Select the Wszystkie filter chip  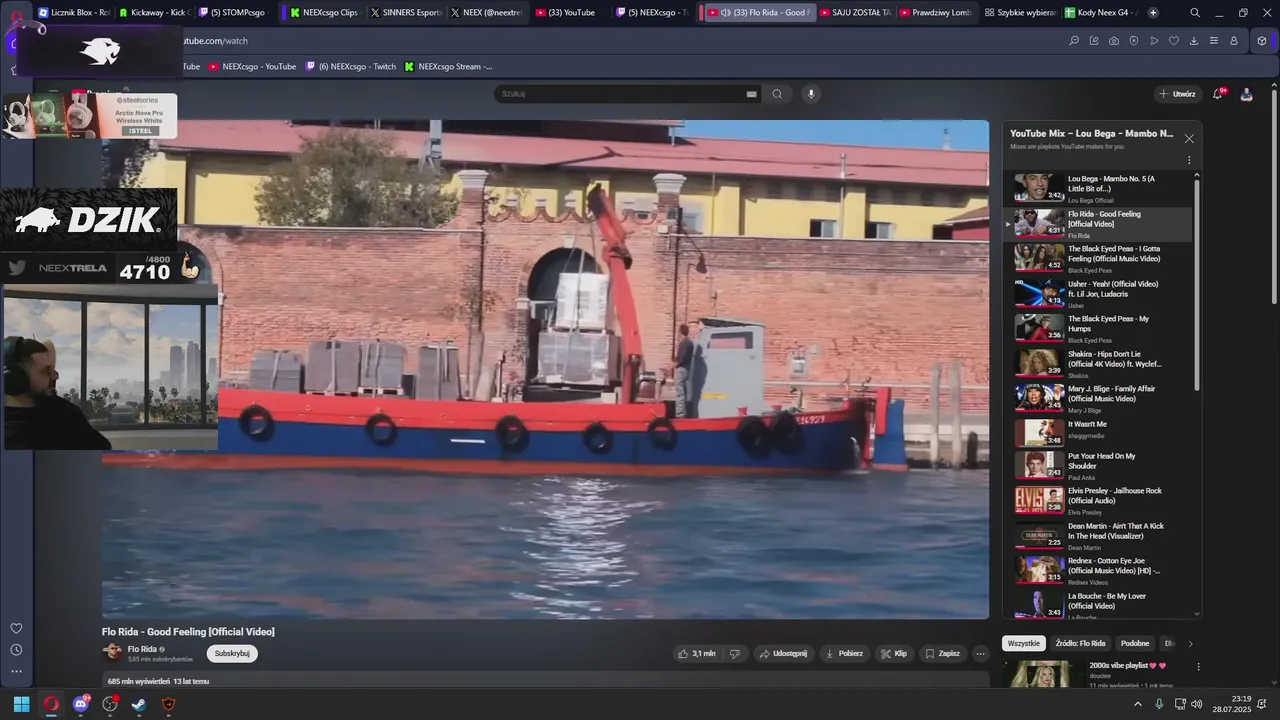[1024, 643]
